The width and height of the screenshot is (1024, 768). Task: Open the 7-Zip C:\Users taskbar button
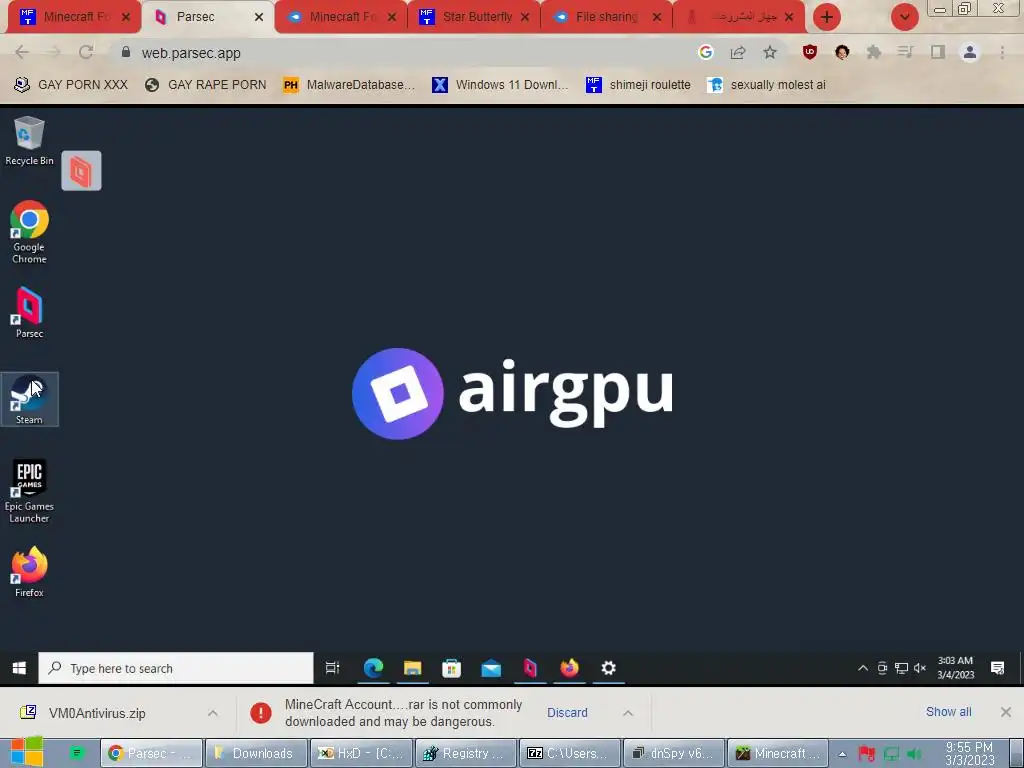pyautogui.click(x=570, y=754)
